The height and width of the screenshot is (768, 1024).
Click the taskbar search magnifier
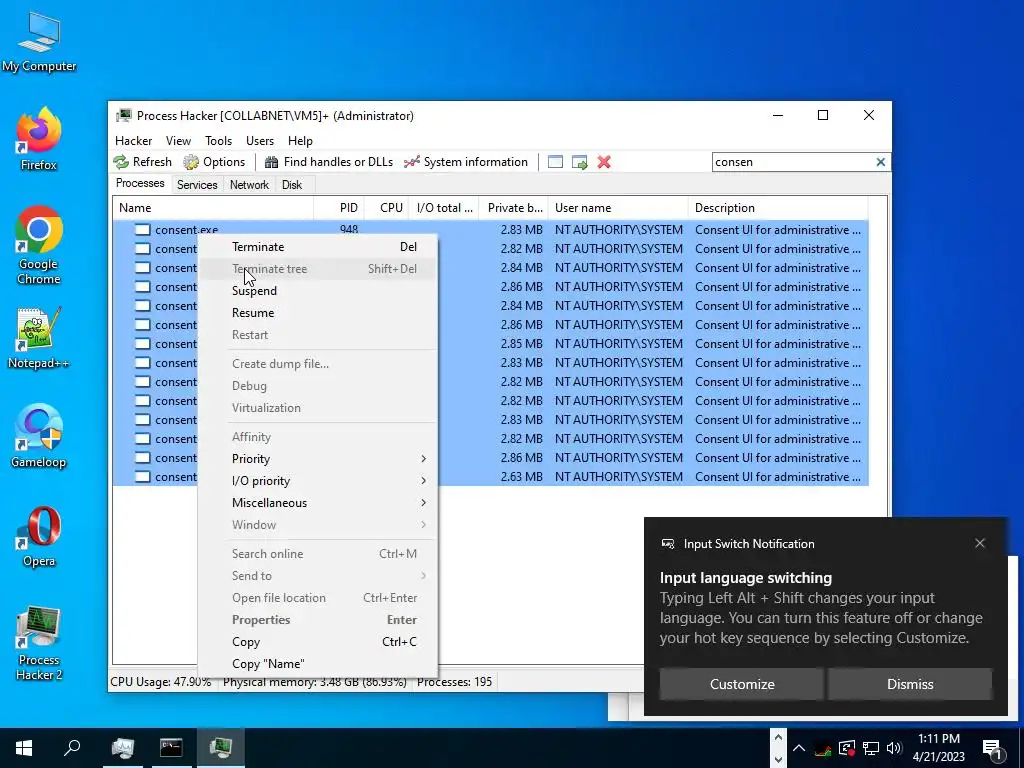click(x=72, y=748)
